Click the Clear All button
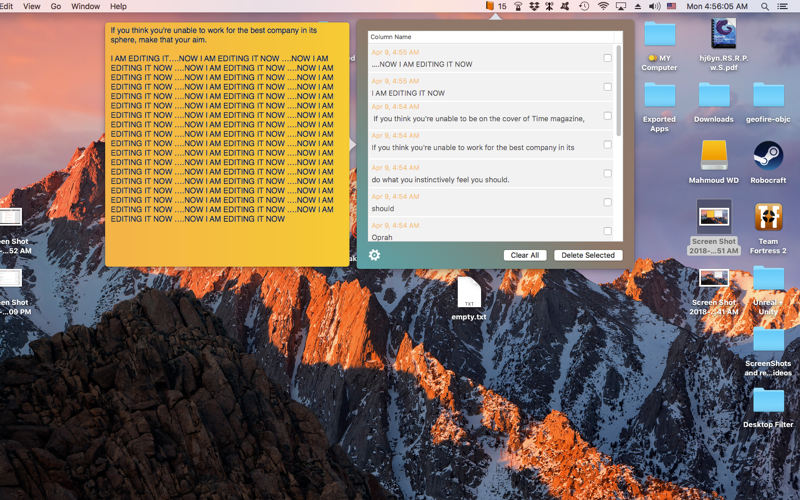The height and width of the screenshot is (500, 800). (524, 255)
